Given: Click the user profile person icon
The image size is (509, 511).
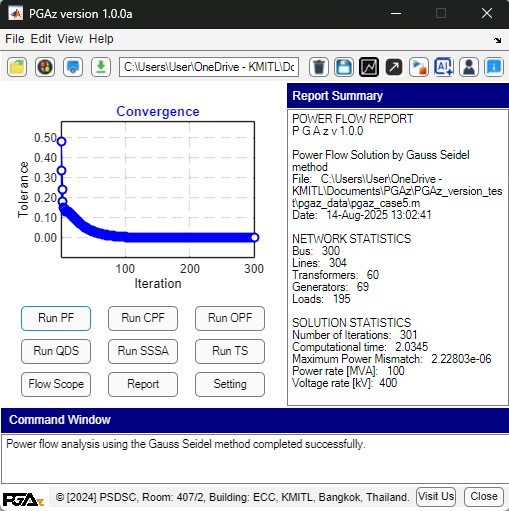Looking at the screenshot, I should [x=469, y=67].
